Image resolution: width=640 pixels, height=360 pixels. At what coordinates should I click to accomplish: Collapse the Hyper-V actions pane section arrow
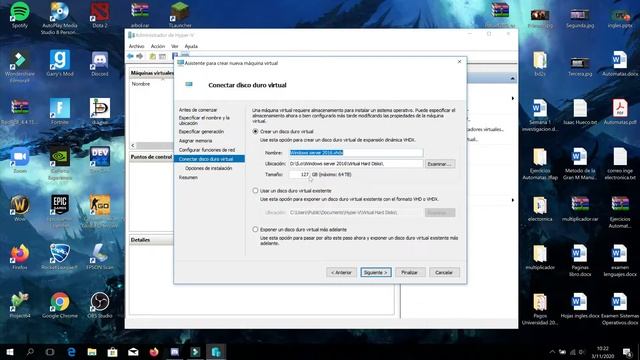pyautogui.click(x=513, y=78)
